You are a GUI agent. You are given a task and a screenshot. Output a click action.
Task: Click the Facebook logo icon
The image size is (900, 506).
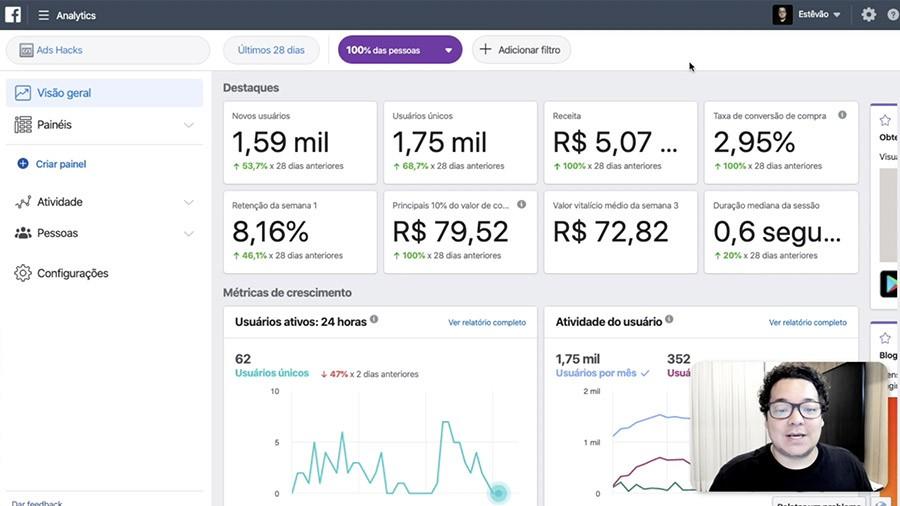tap(13, 14)
